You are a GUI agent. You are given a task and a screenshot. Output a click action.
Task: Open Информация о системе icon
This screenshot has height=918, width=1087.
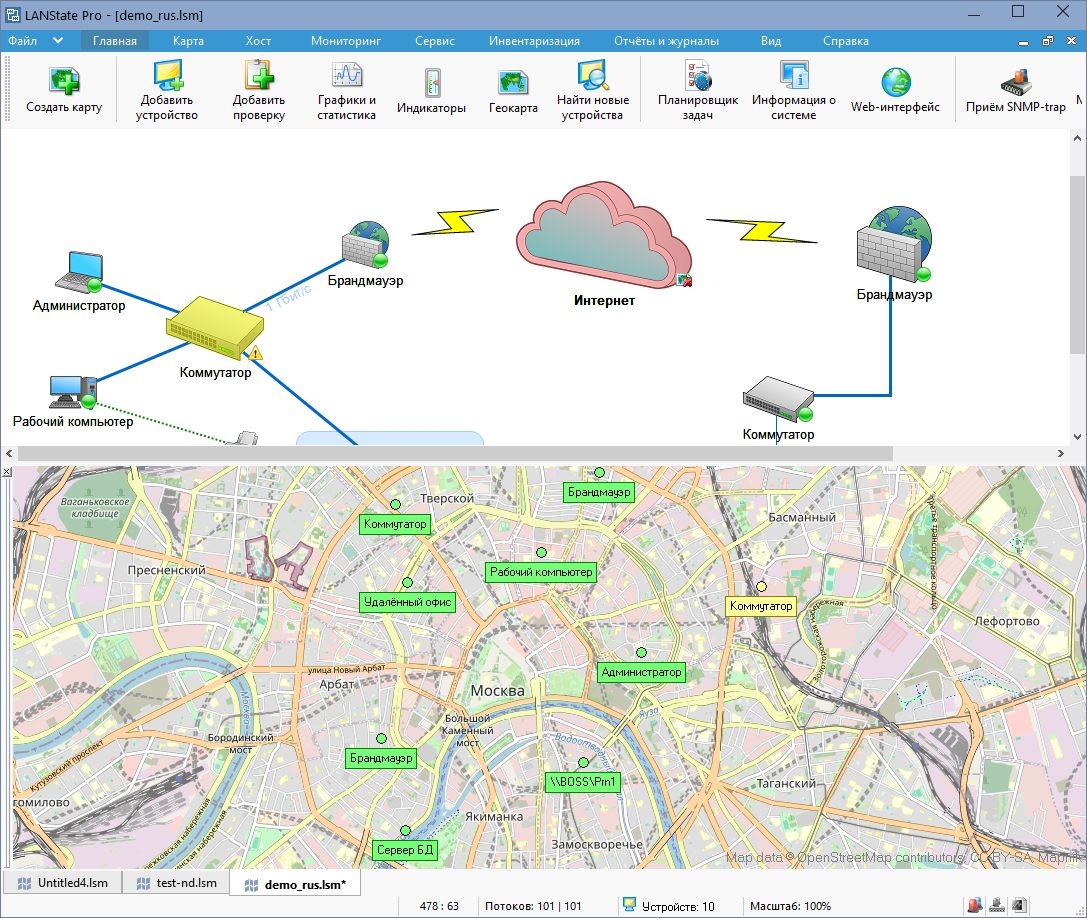tap(794, 75)
